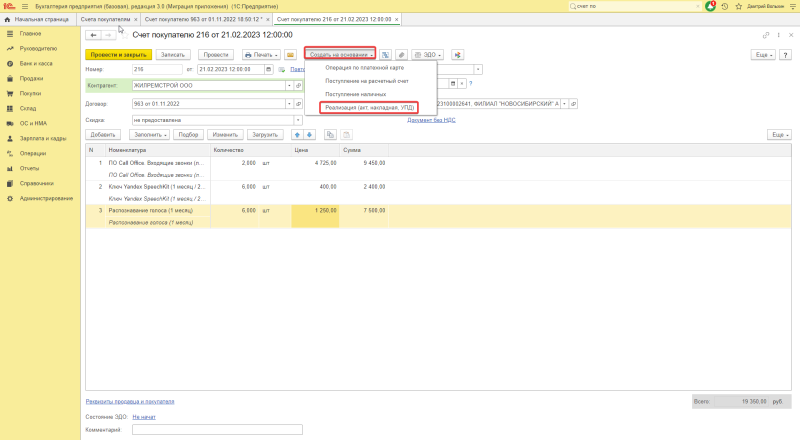Click the related documents structure icon
This screenshot has height=440, width=800.
click(385, 55)
